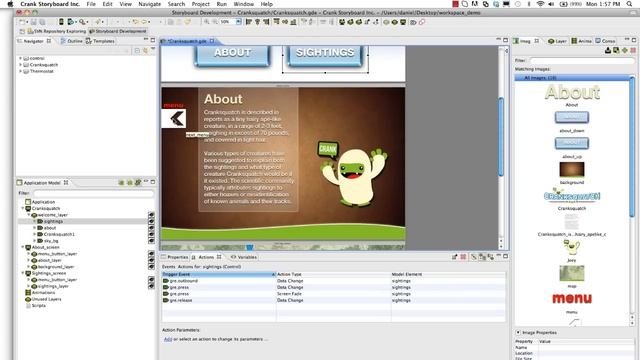Toggle visibility eye for Cranksquatch1 control
Image resolution: width=640 pixels, height=360 pixels.
[x=151, y=234]
